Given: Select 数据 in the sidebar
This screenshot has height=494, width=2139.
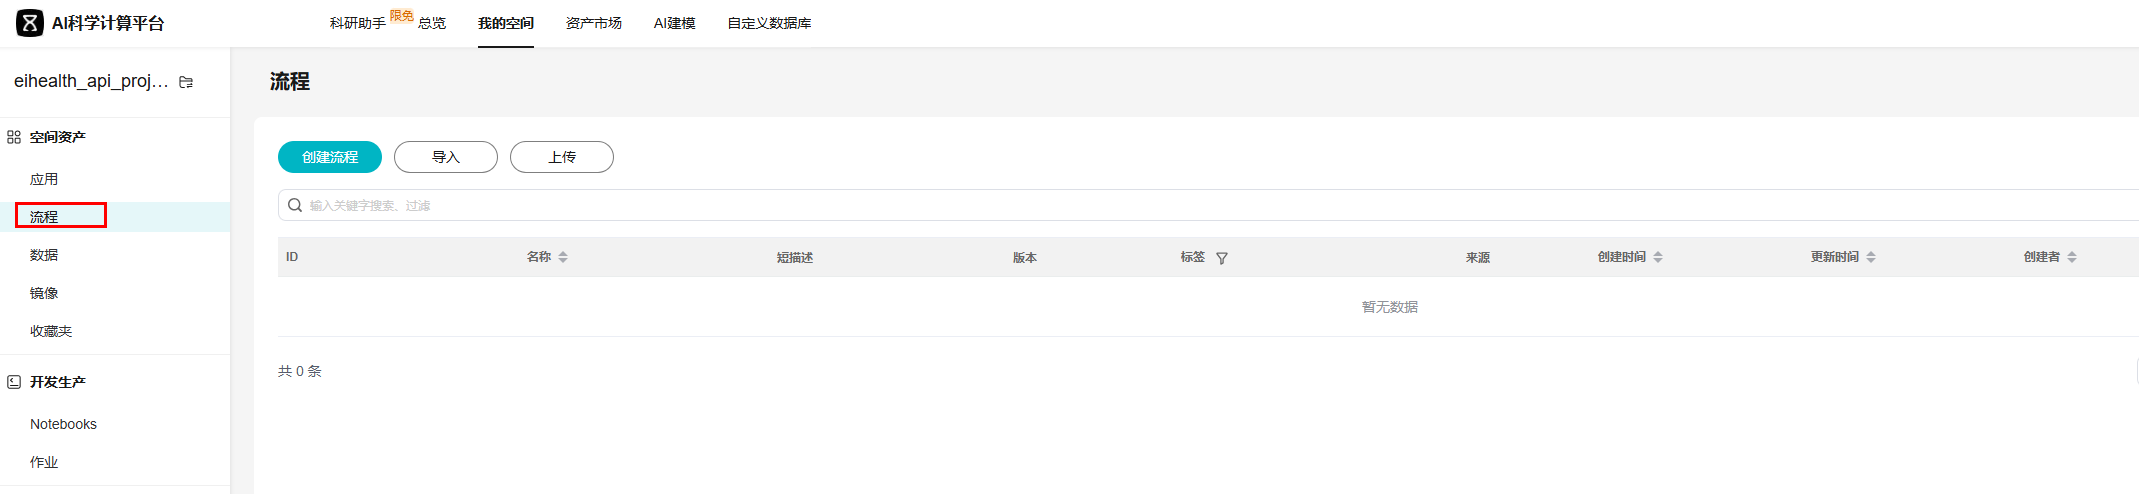Looking at the screenshot, I should click(44, 255).
